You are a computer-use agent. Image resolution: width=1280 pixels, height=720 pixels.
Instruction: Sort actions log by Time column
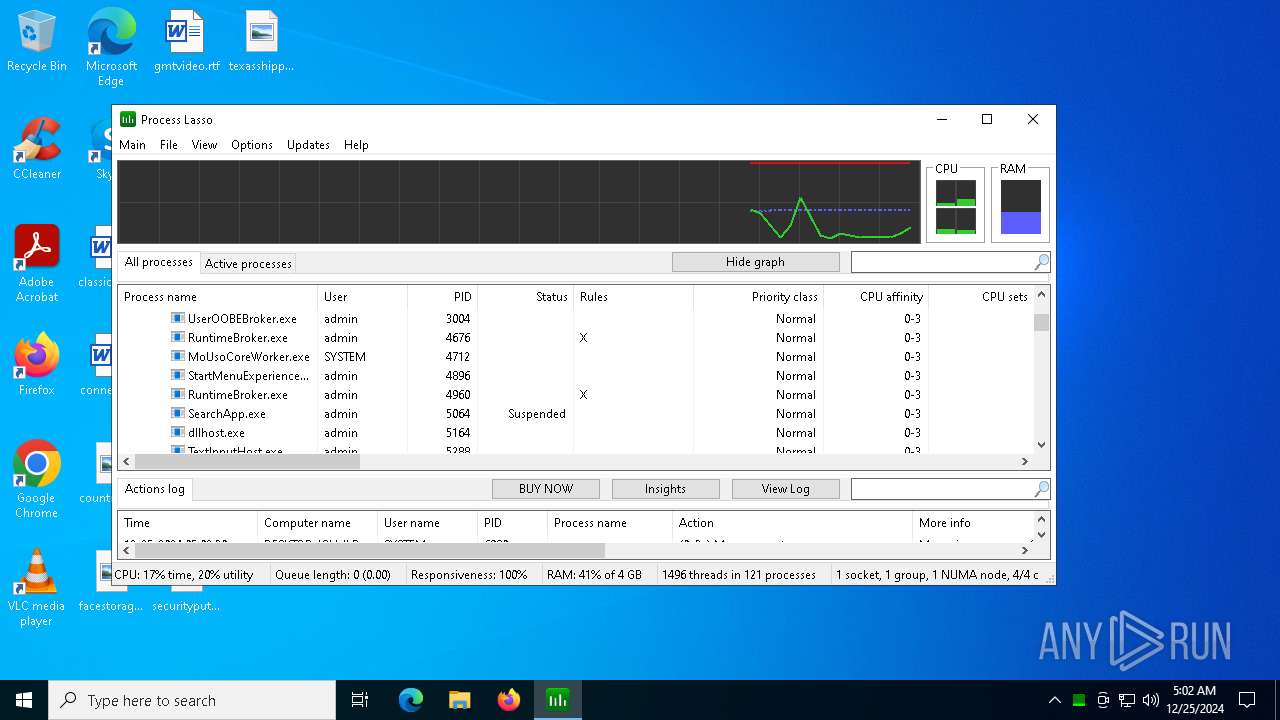coord(188,523)
